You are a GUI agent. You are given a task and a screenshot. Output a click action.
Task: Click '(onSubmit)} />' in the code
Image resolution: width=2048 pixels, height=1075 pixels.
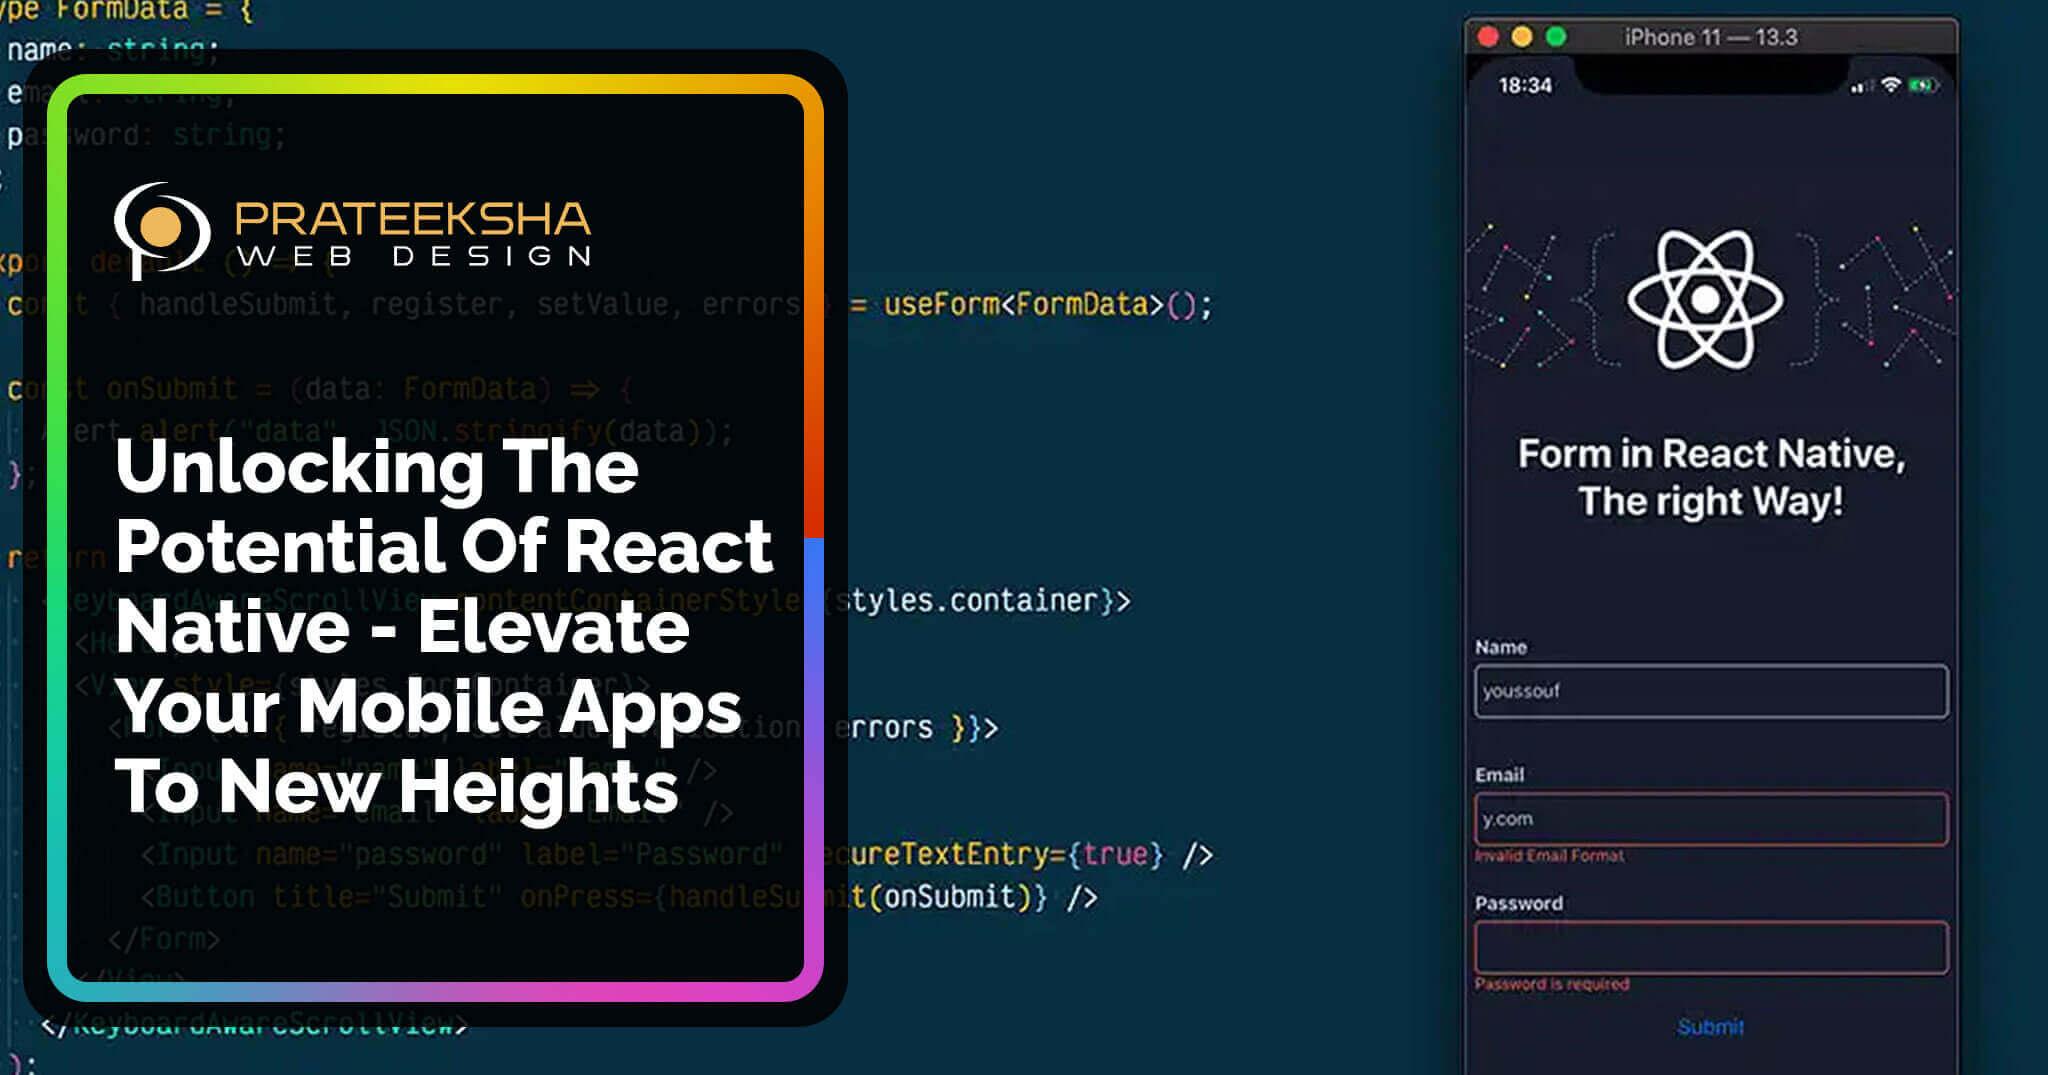[982, 896]
